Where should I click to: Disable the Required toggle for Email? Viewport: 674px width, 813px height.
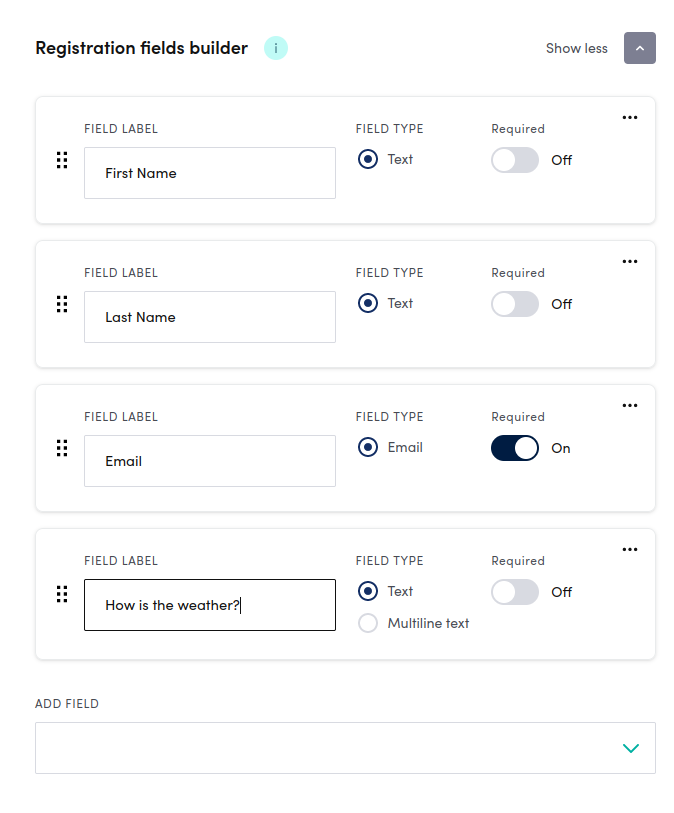(x=515, y=448)
